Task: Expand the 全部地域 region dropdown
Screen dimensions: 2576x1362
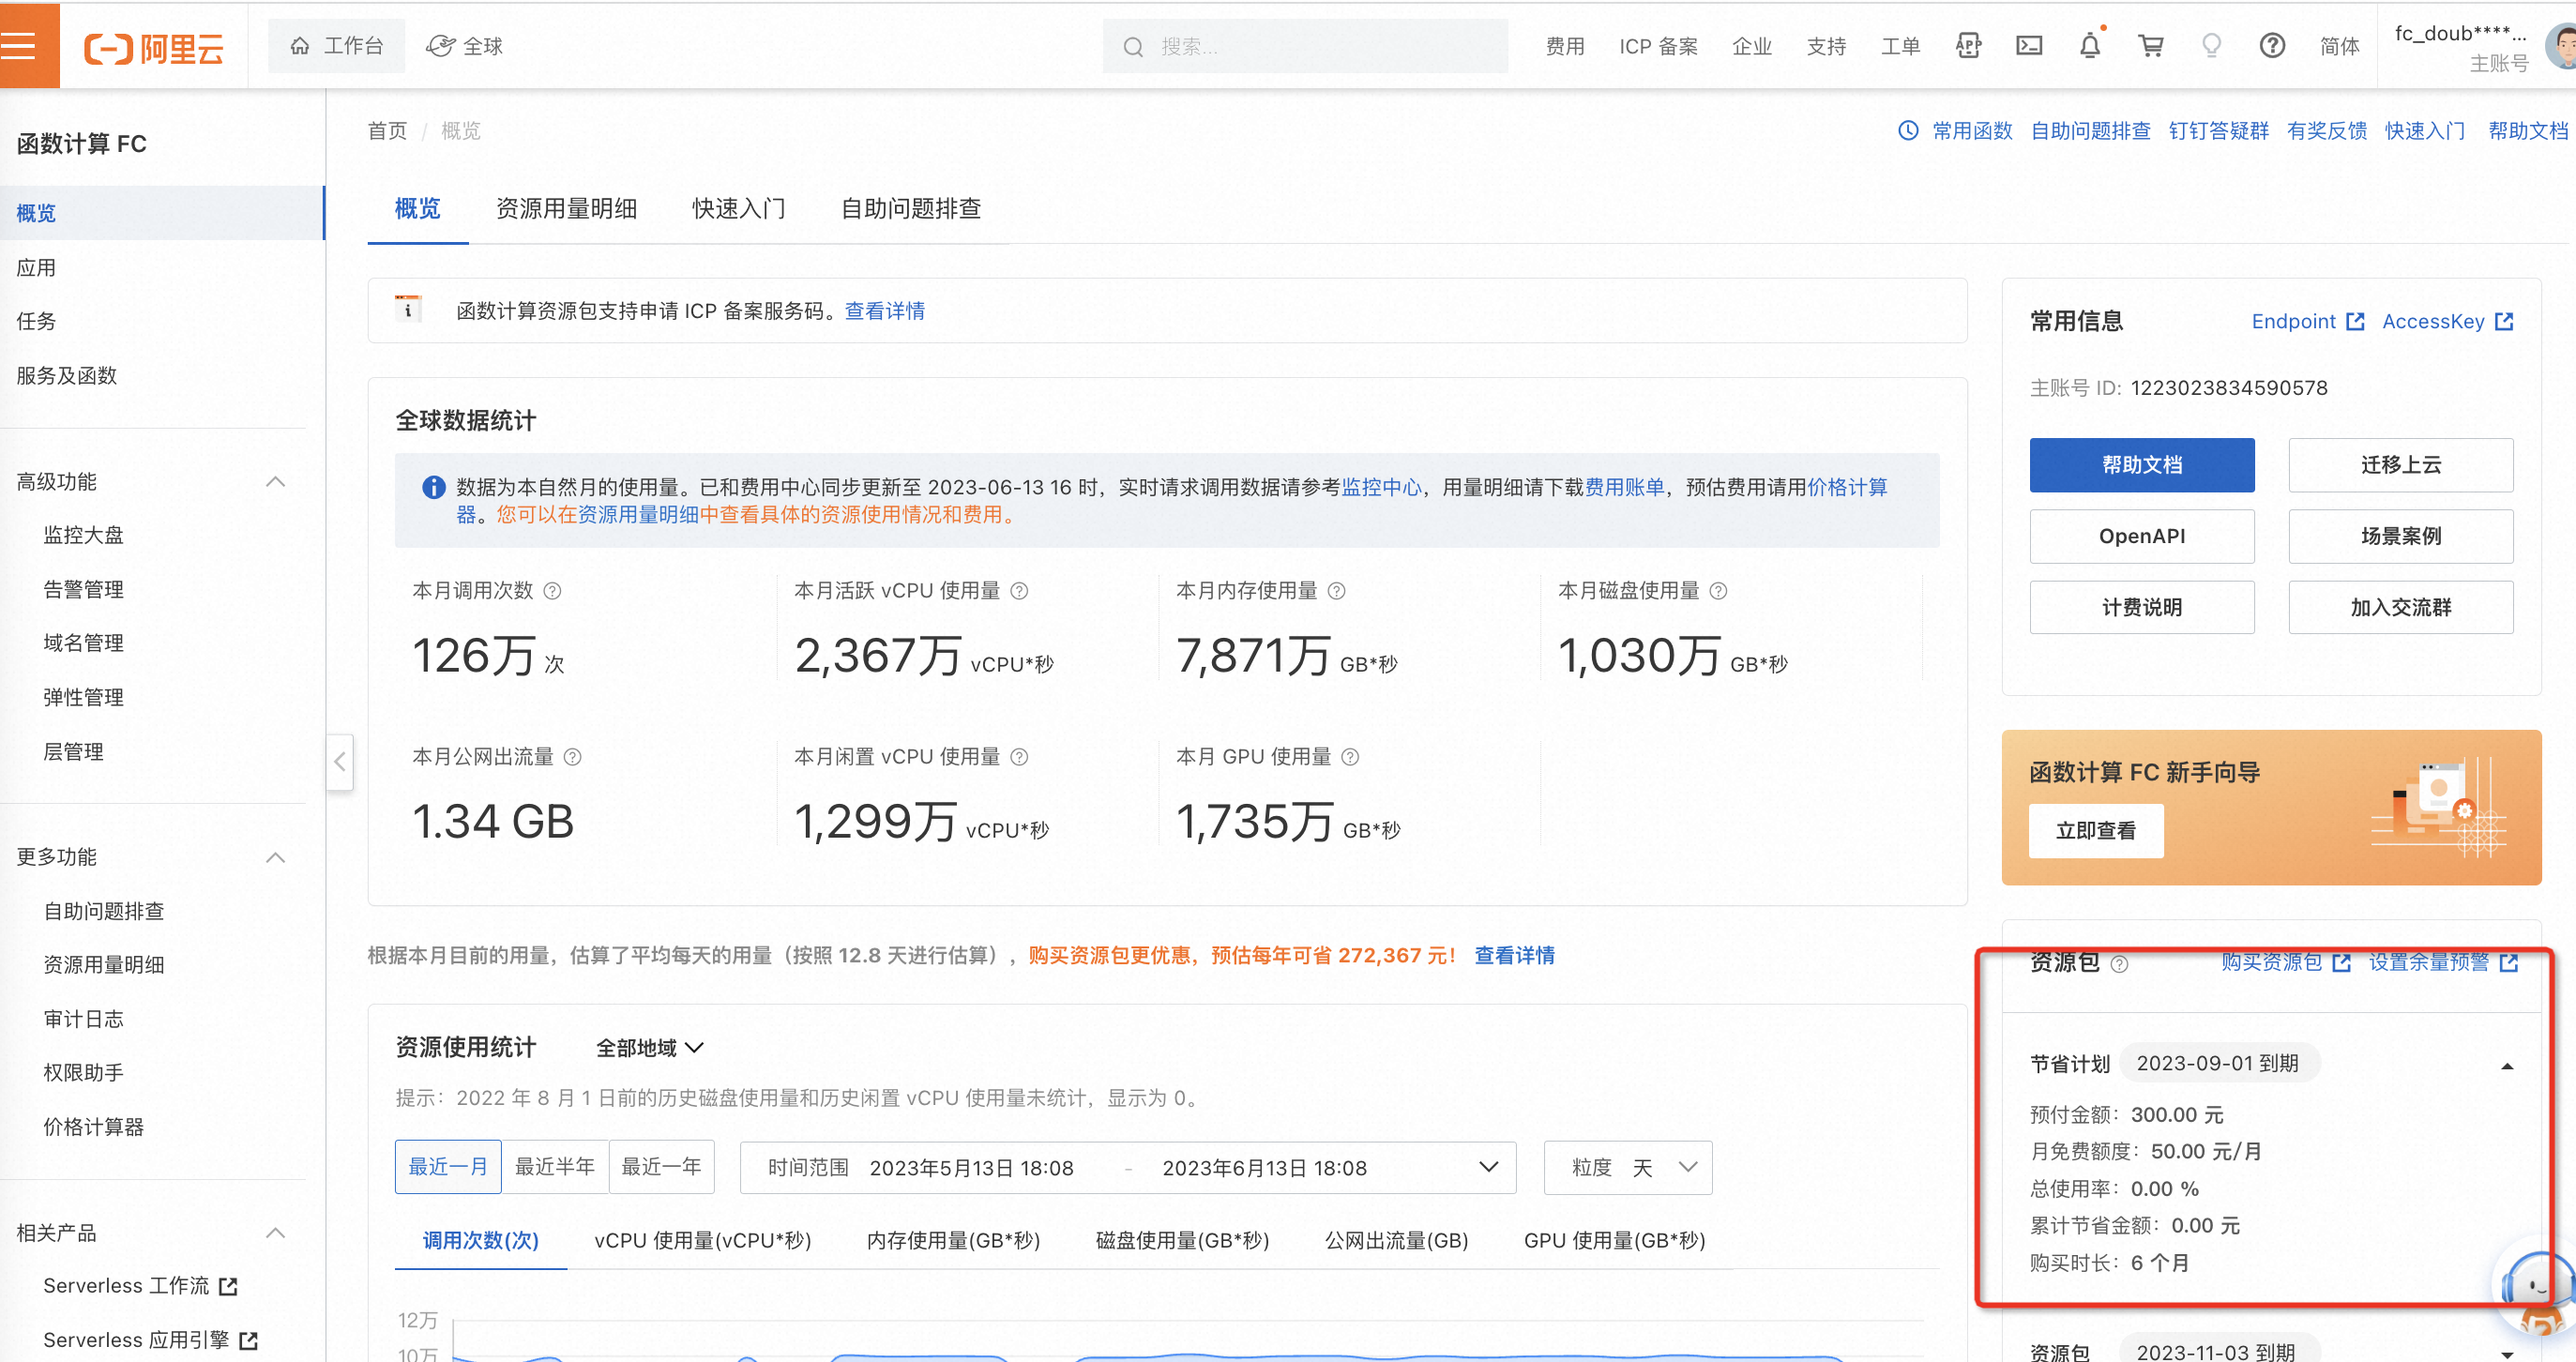Action: [649, 1047]
